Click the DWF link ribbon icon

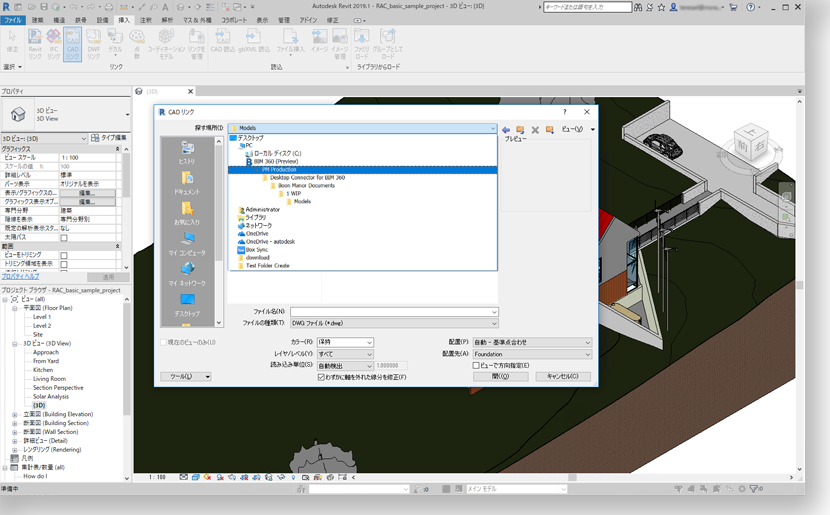[93, 44]
